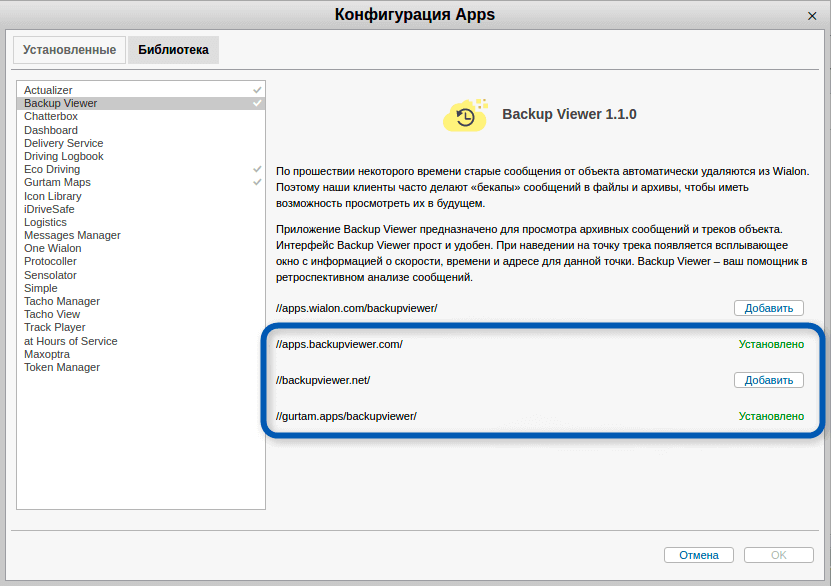Select One Wialon app

coord(141,248)
